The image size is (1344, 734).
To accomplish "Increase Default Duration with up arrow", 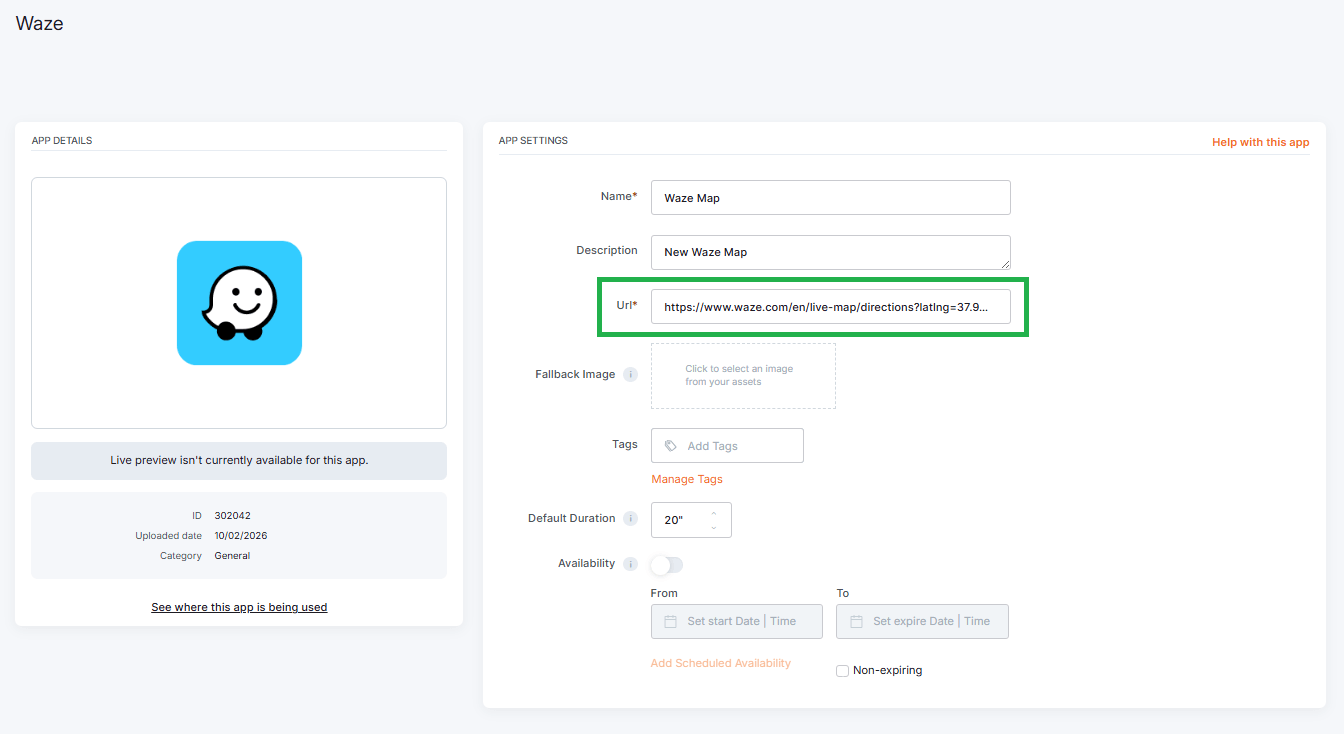I will click(x=714, y=514).
